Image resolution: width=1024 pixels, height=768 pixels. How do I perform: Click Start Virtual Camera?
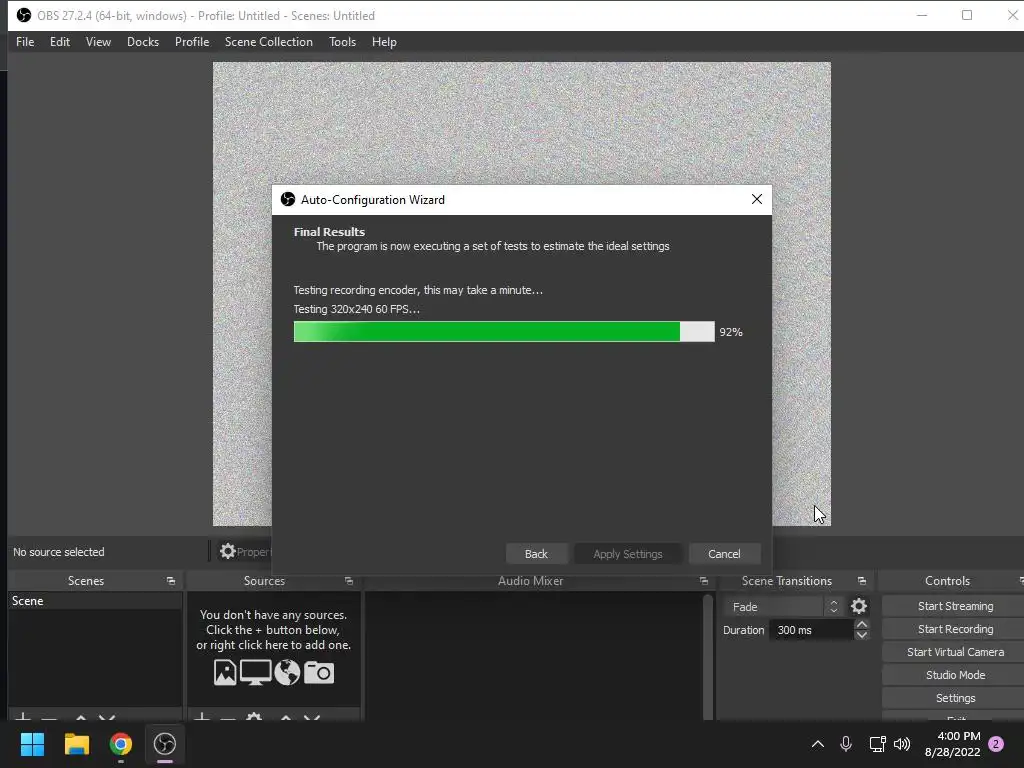(x=955, y=652)
